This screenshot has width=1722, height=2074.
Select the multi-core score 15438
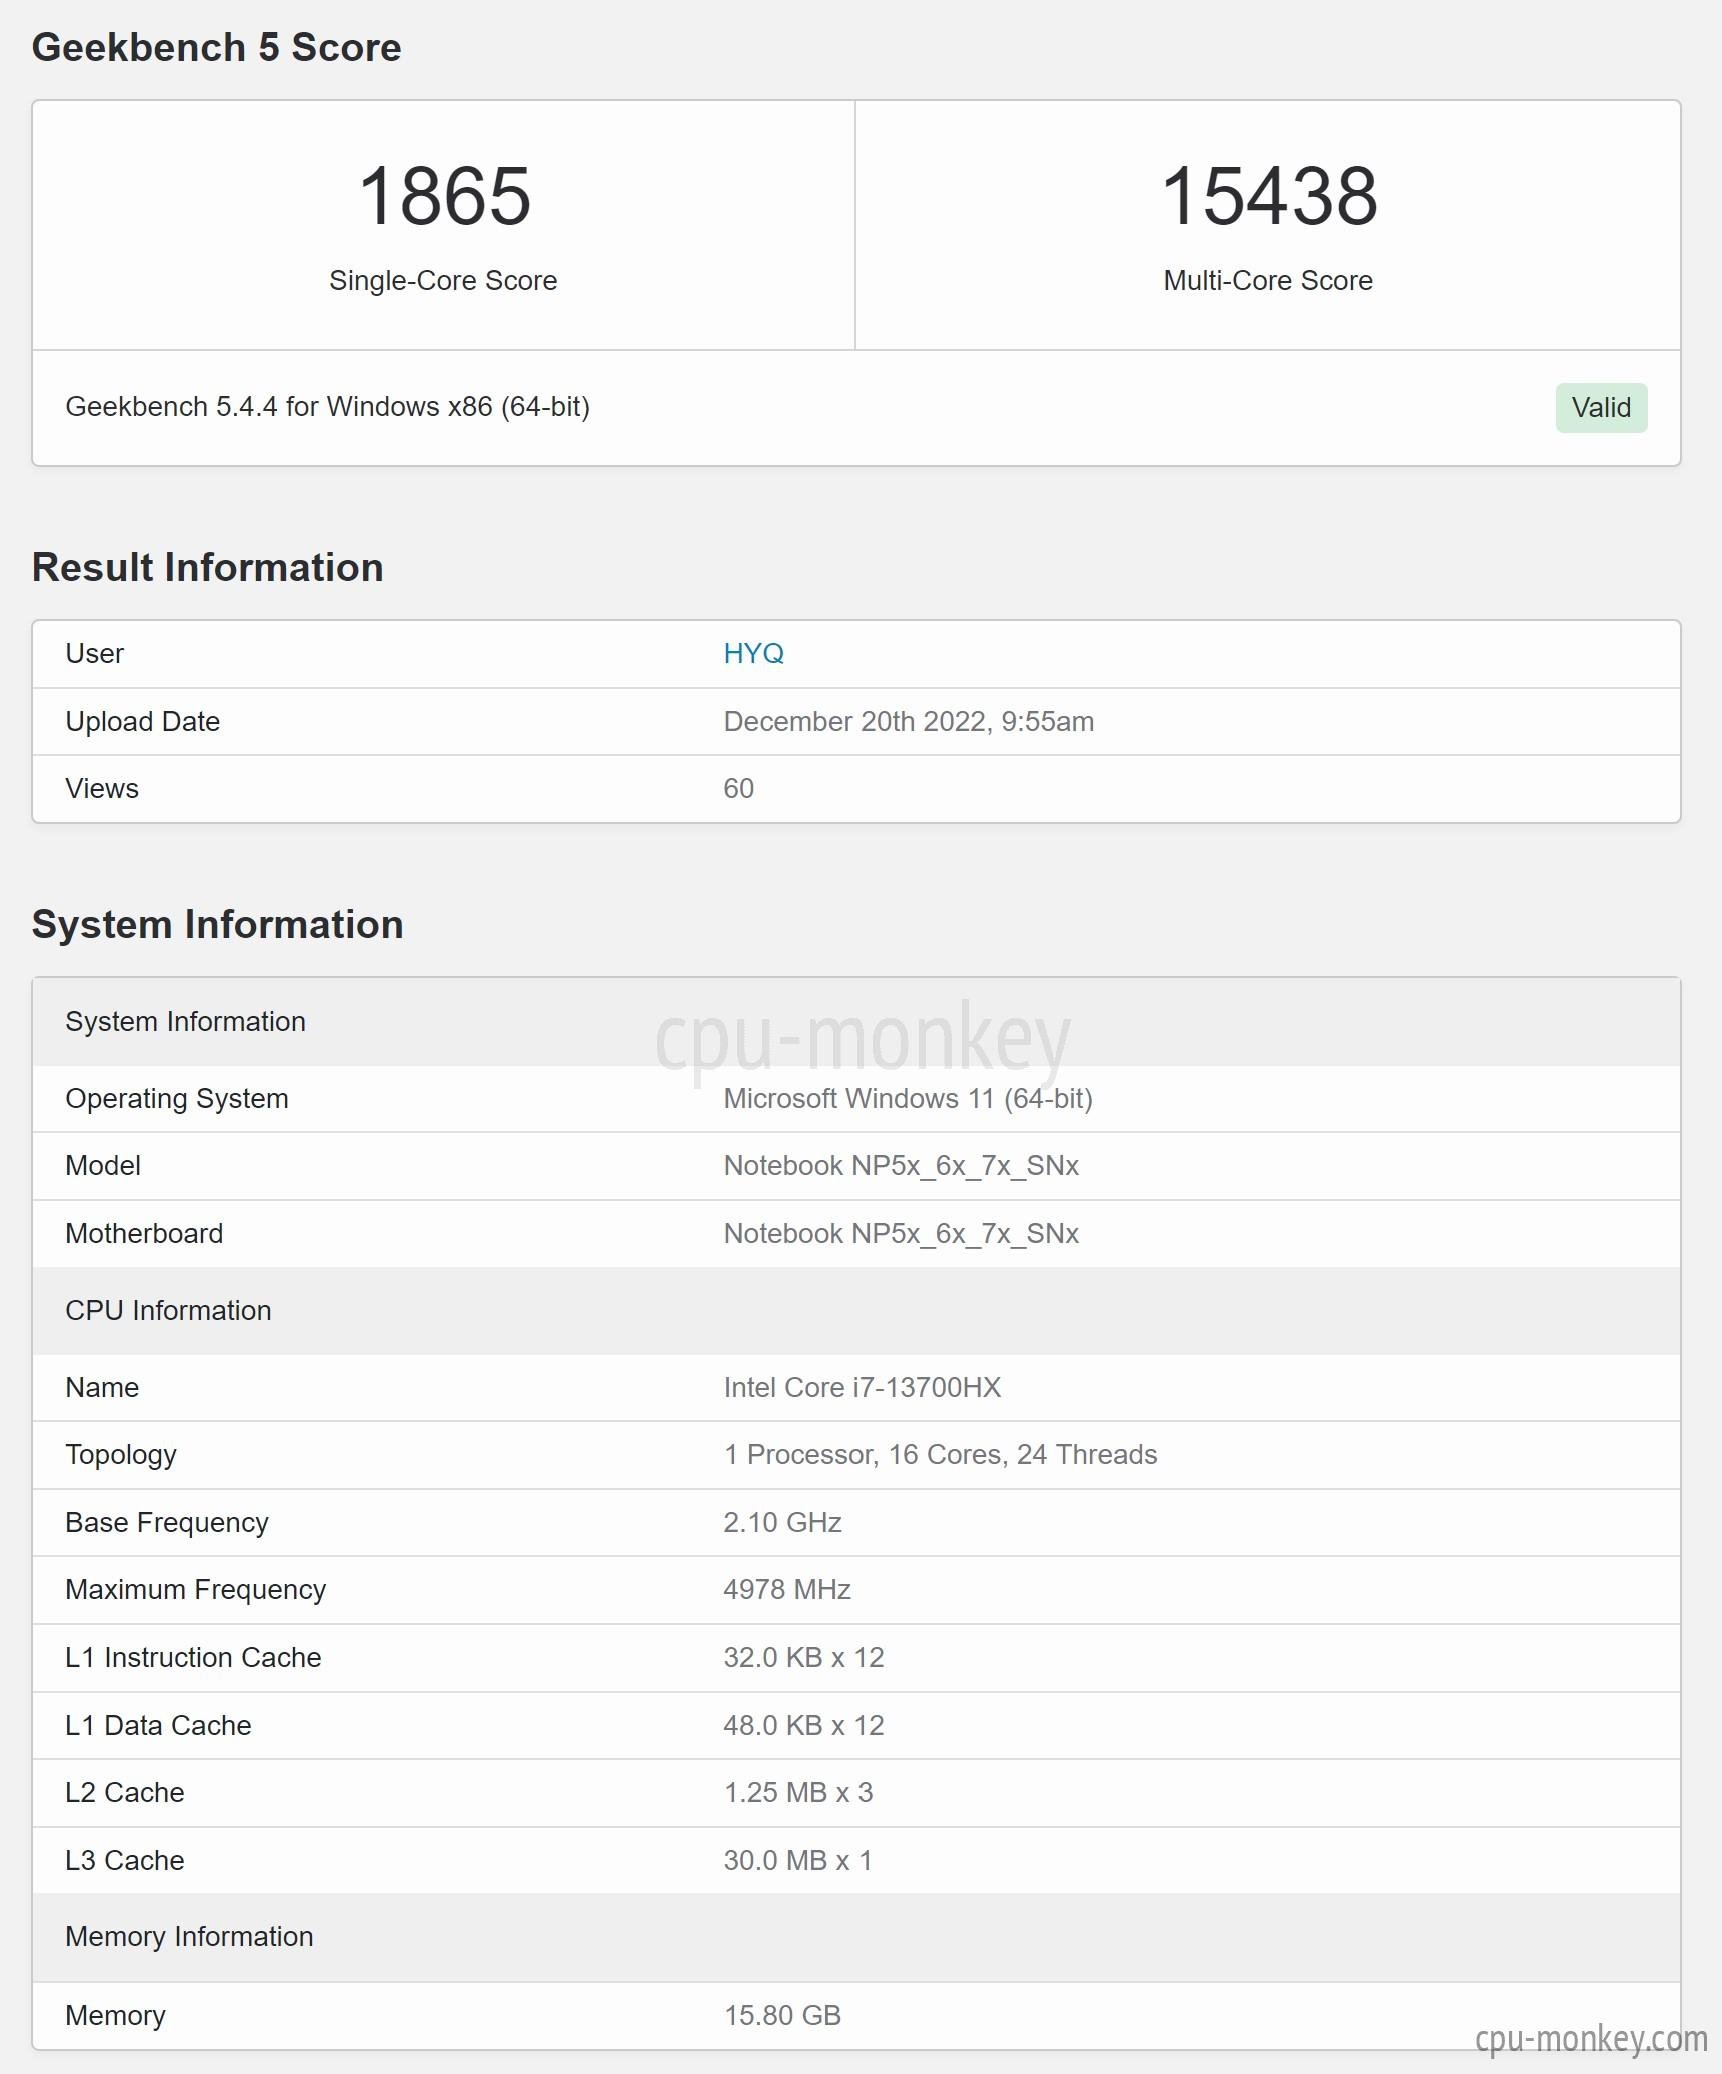point(1268,196)
